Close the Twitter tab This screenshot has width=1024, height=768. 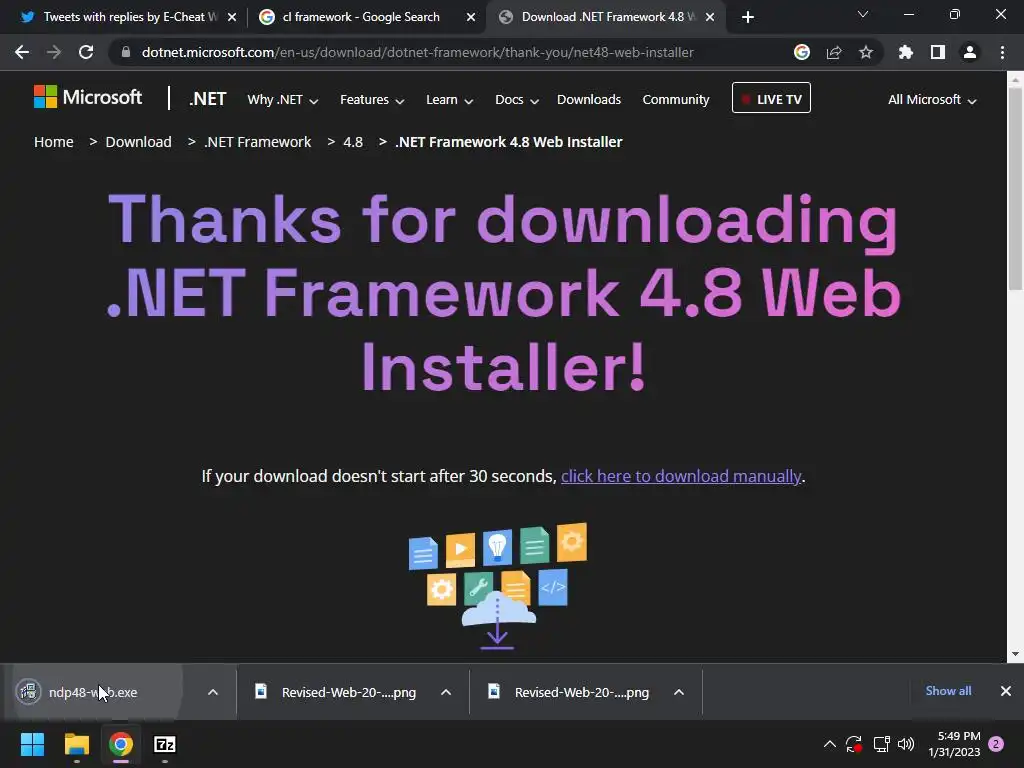(232, 18)
